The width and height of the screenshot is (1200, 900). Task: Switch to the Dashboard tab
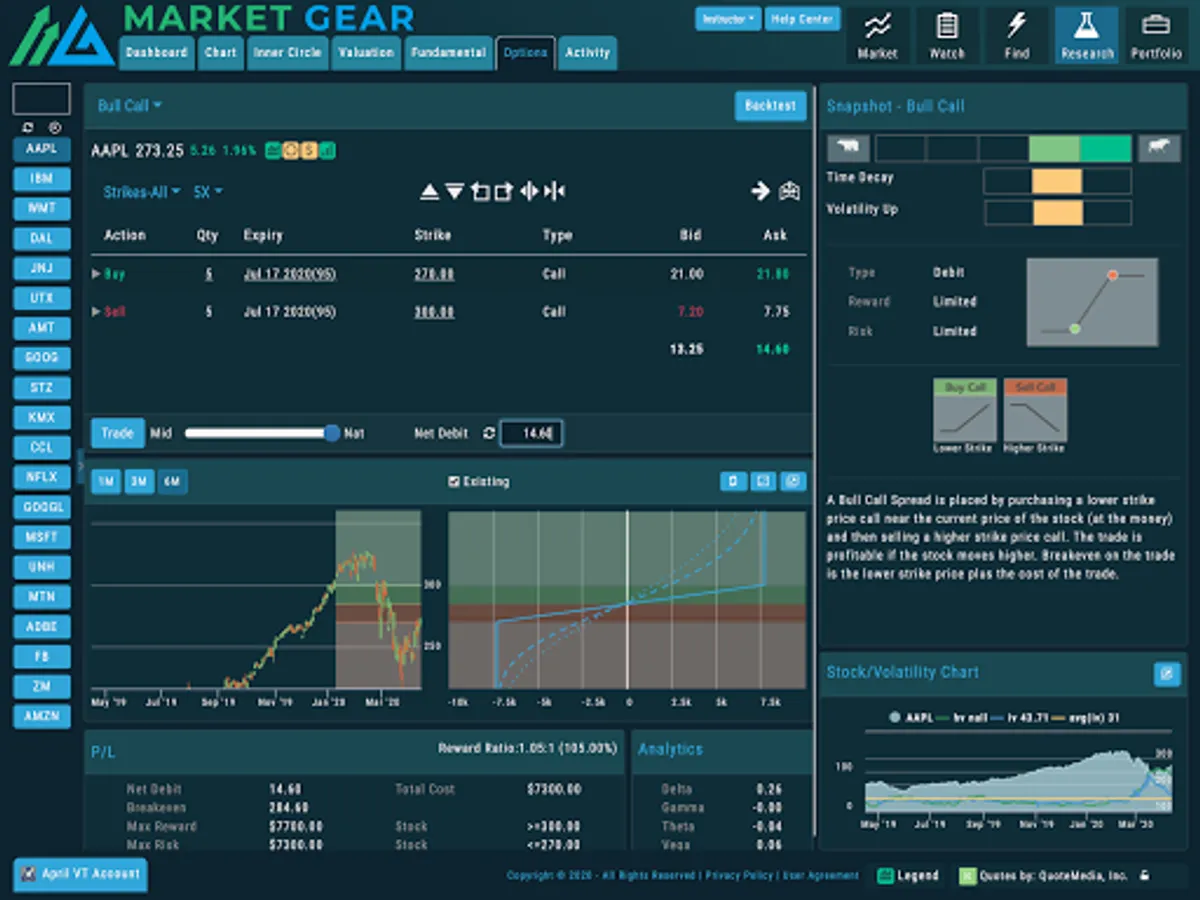point(157,53)
